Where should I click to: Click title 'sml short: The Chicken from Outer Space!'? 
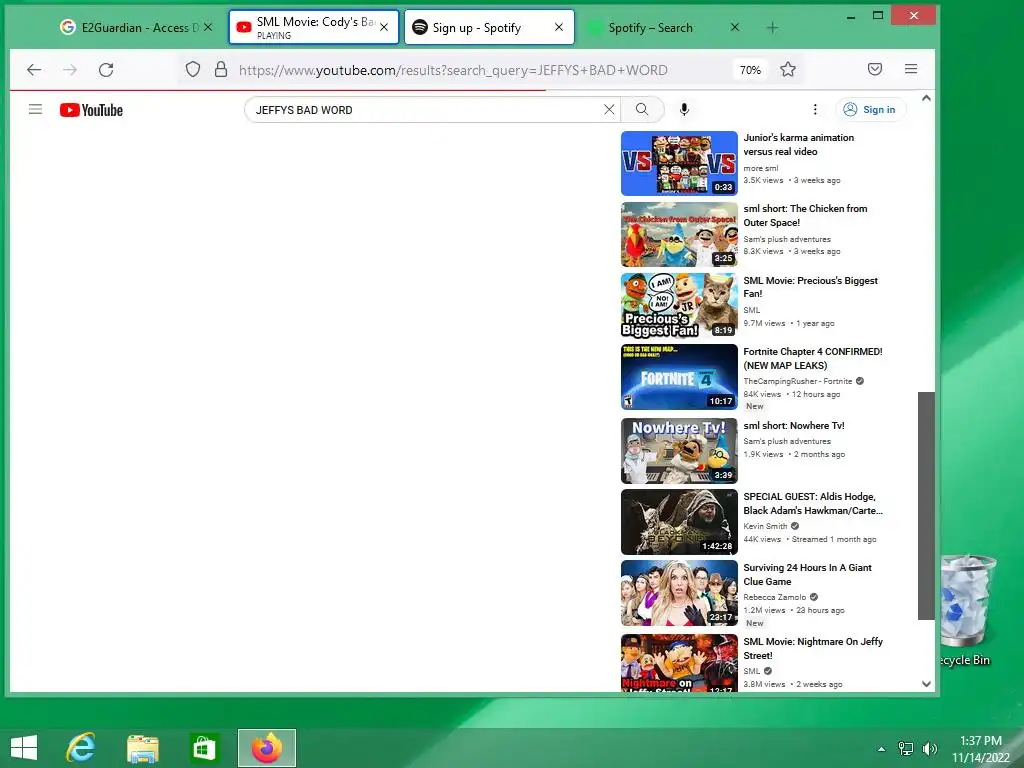[805, 216]
